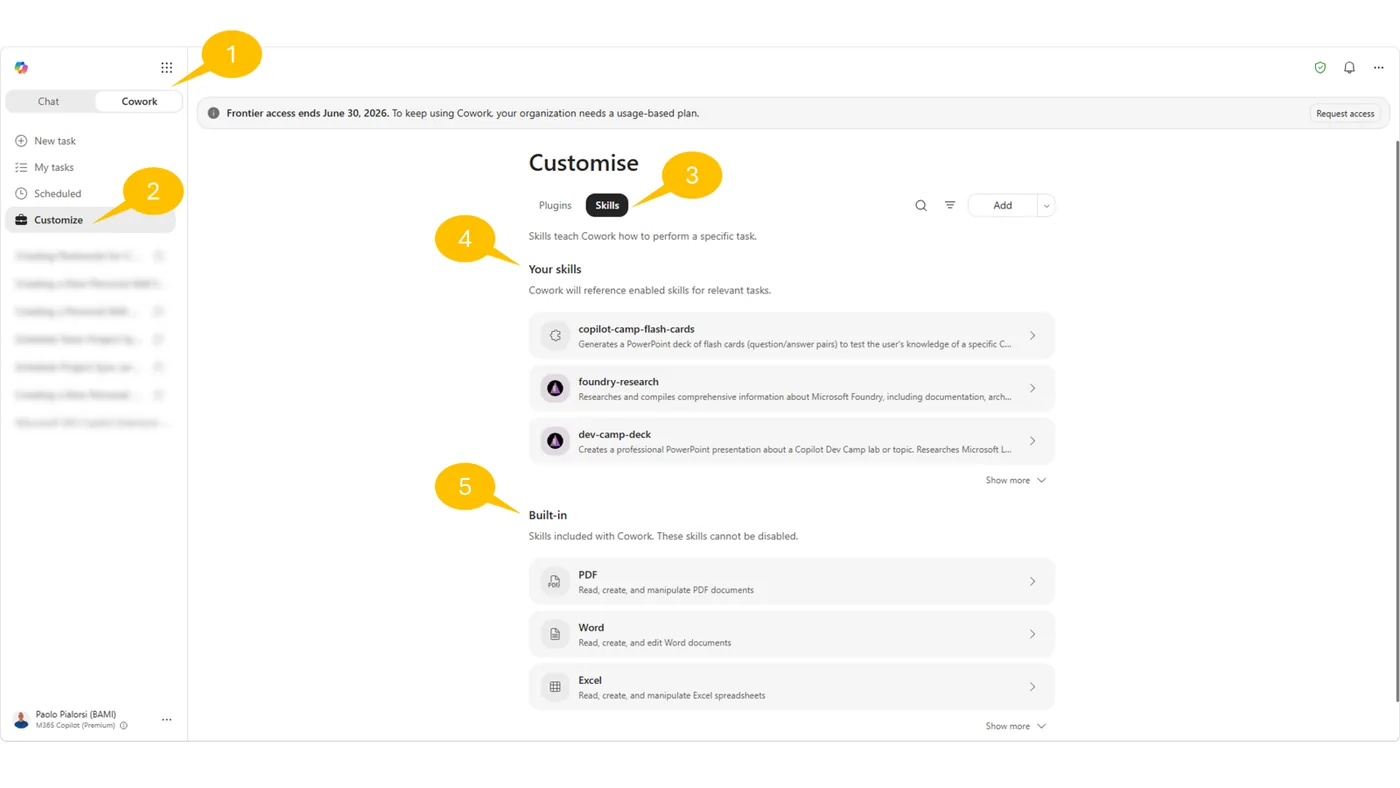Viewport: 1400px width, 788px height.
Task: Open Excel skill details chevron
Action: [1033, 687]
